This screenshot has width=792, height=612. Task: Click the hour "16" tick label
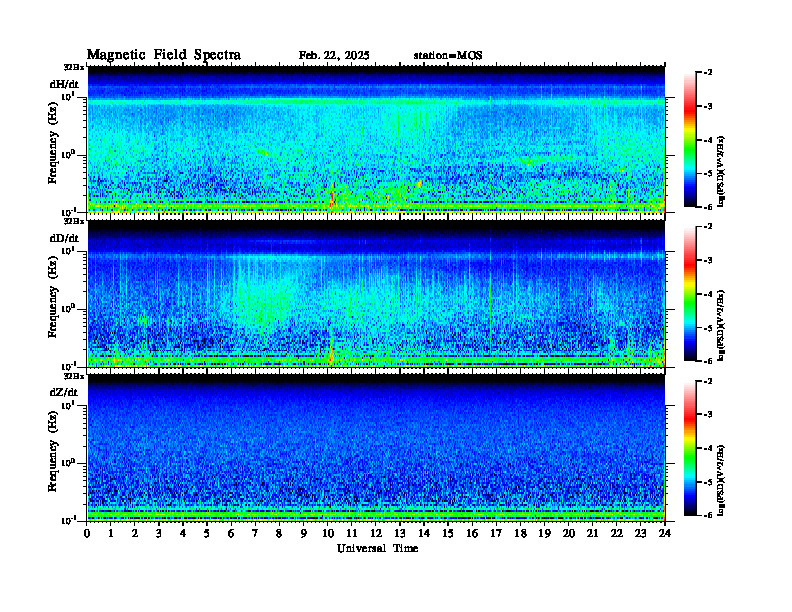(x=472, y=533)
